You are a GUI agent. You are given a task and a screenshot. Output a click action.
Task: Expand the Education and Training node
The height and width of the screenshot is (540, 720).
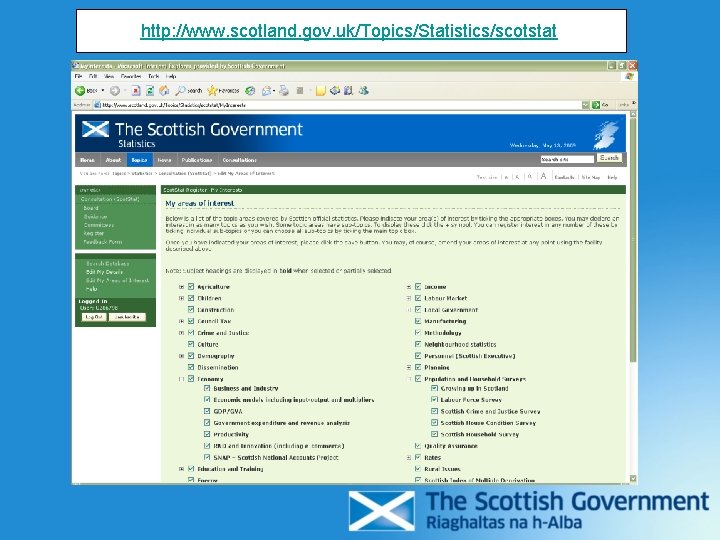click(x=181, y=469)
